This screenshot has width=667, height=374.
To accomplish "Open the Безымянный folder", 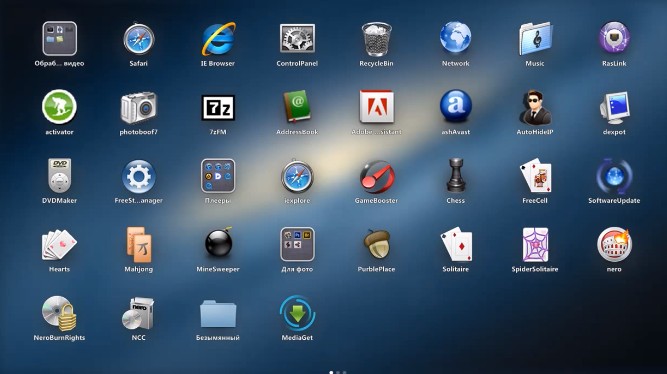I will (218, 314).
